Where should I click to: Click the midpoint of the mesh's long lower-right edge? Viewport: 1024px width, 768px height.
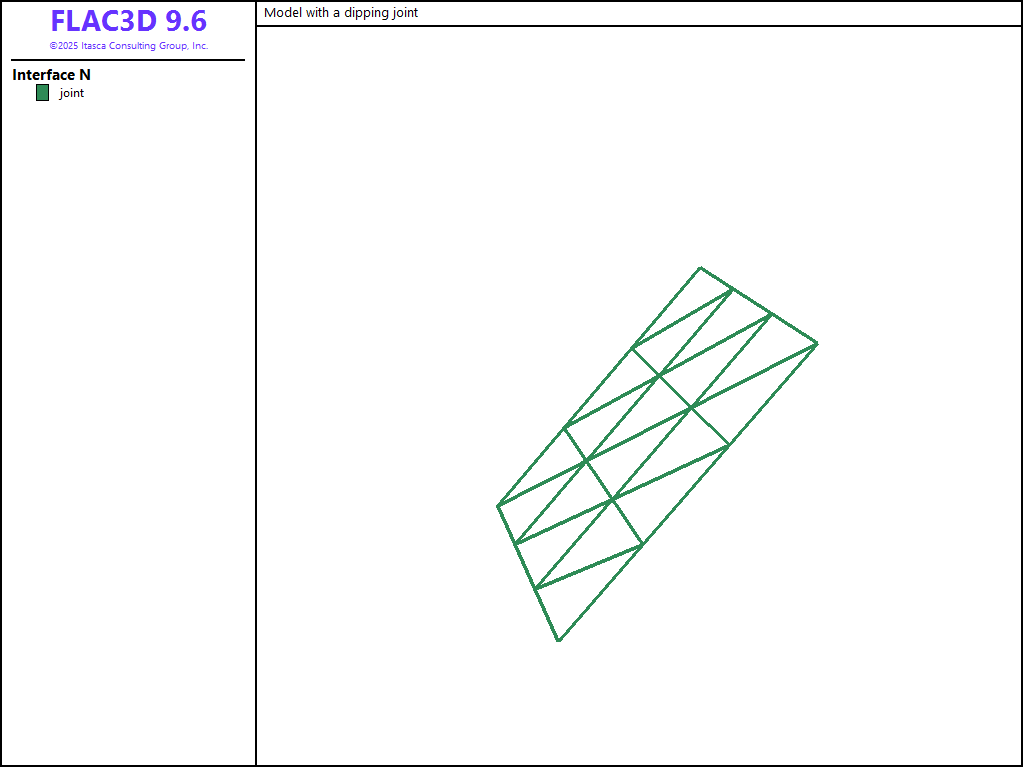point(688,492)
